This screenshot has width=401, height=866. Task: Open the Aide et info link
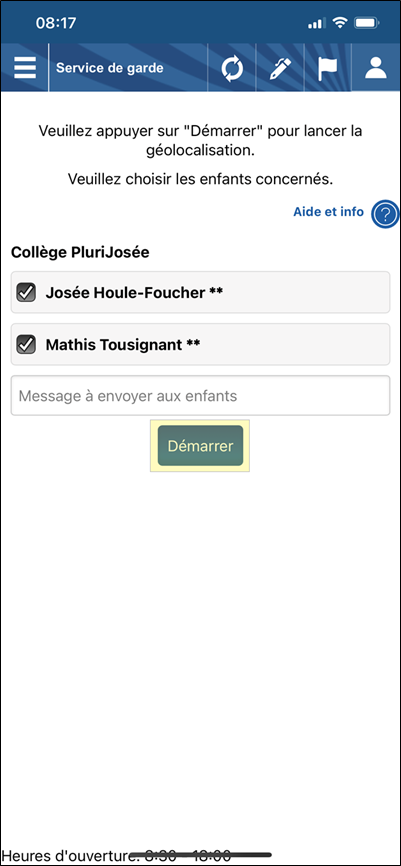pyautogui.click(x=328, y=212)
